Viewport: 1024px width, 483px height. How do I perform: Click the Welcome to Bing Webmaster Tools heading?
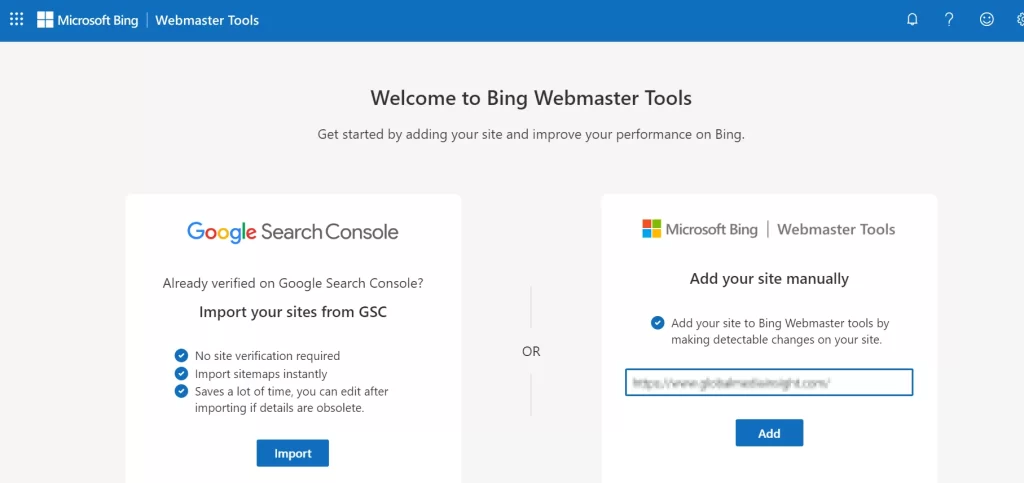point(530,98)
